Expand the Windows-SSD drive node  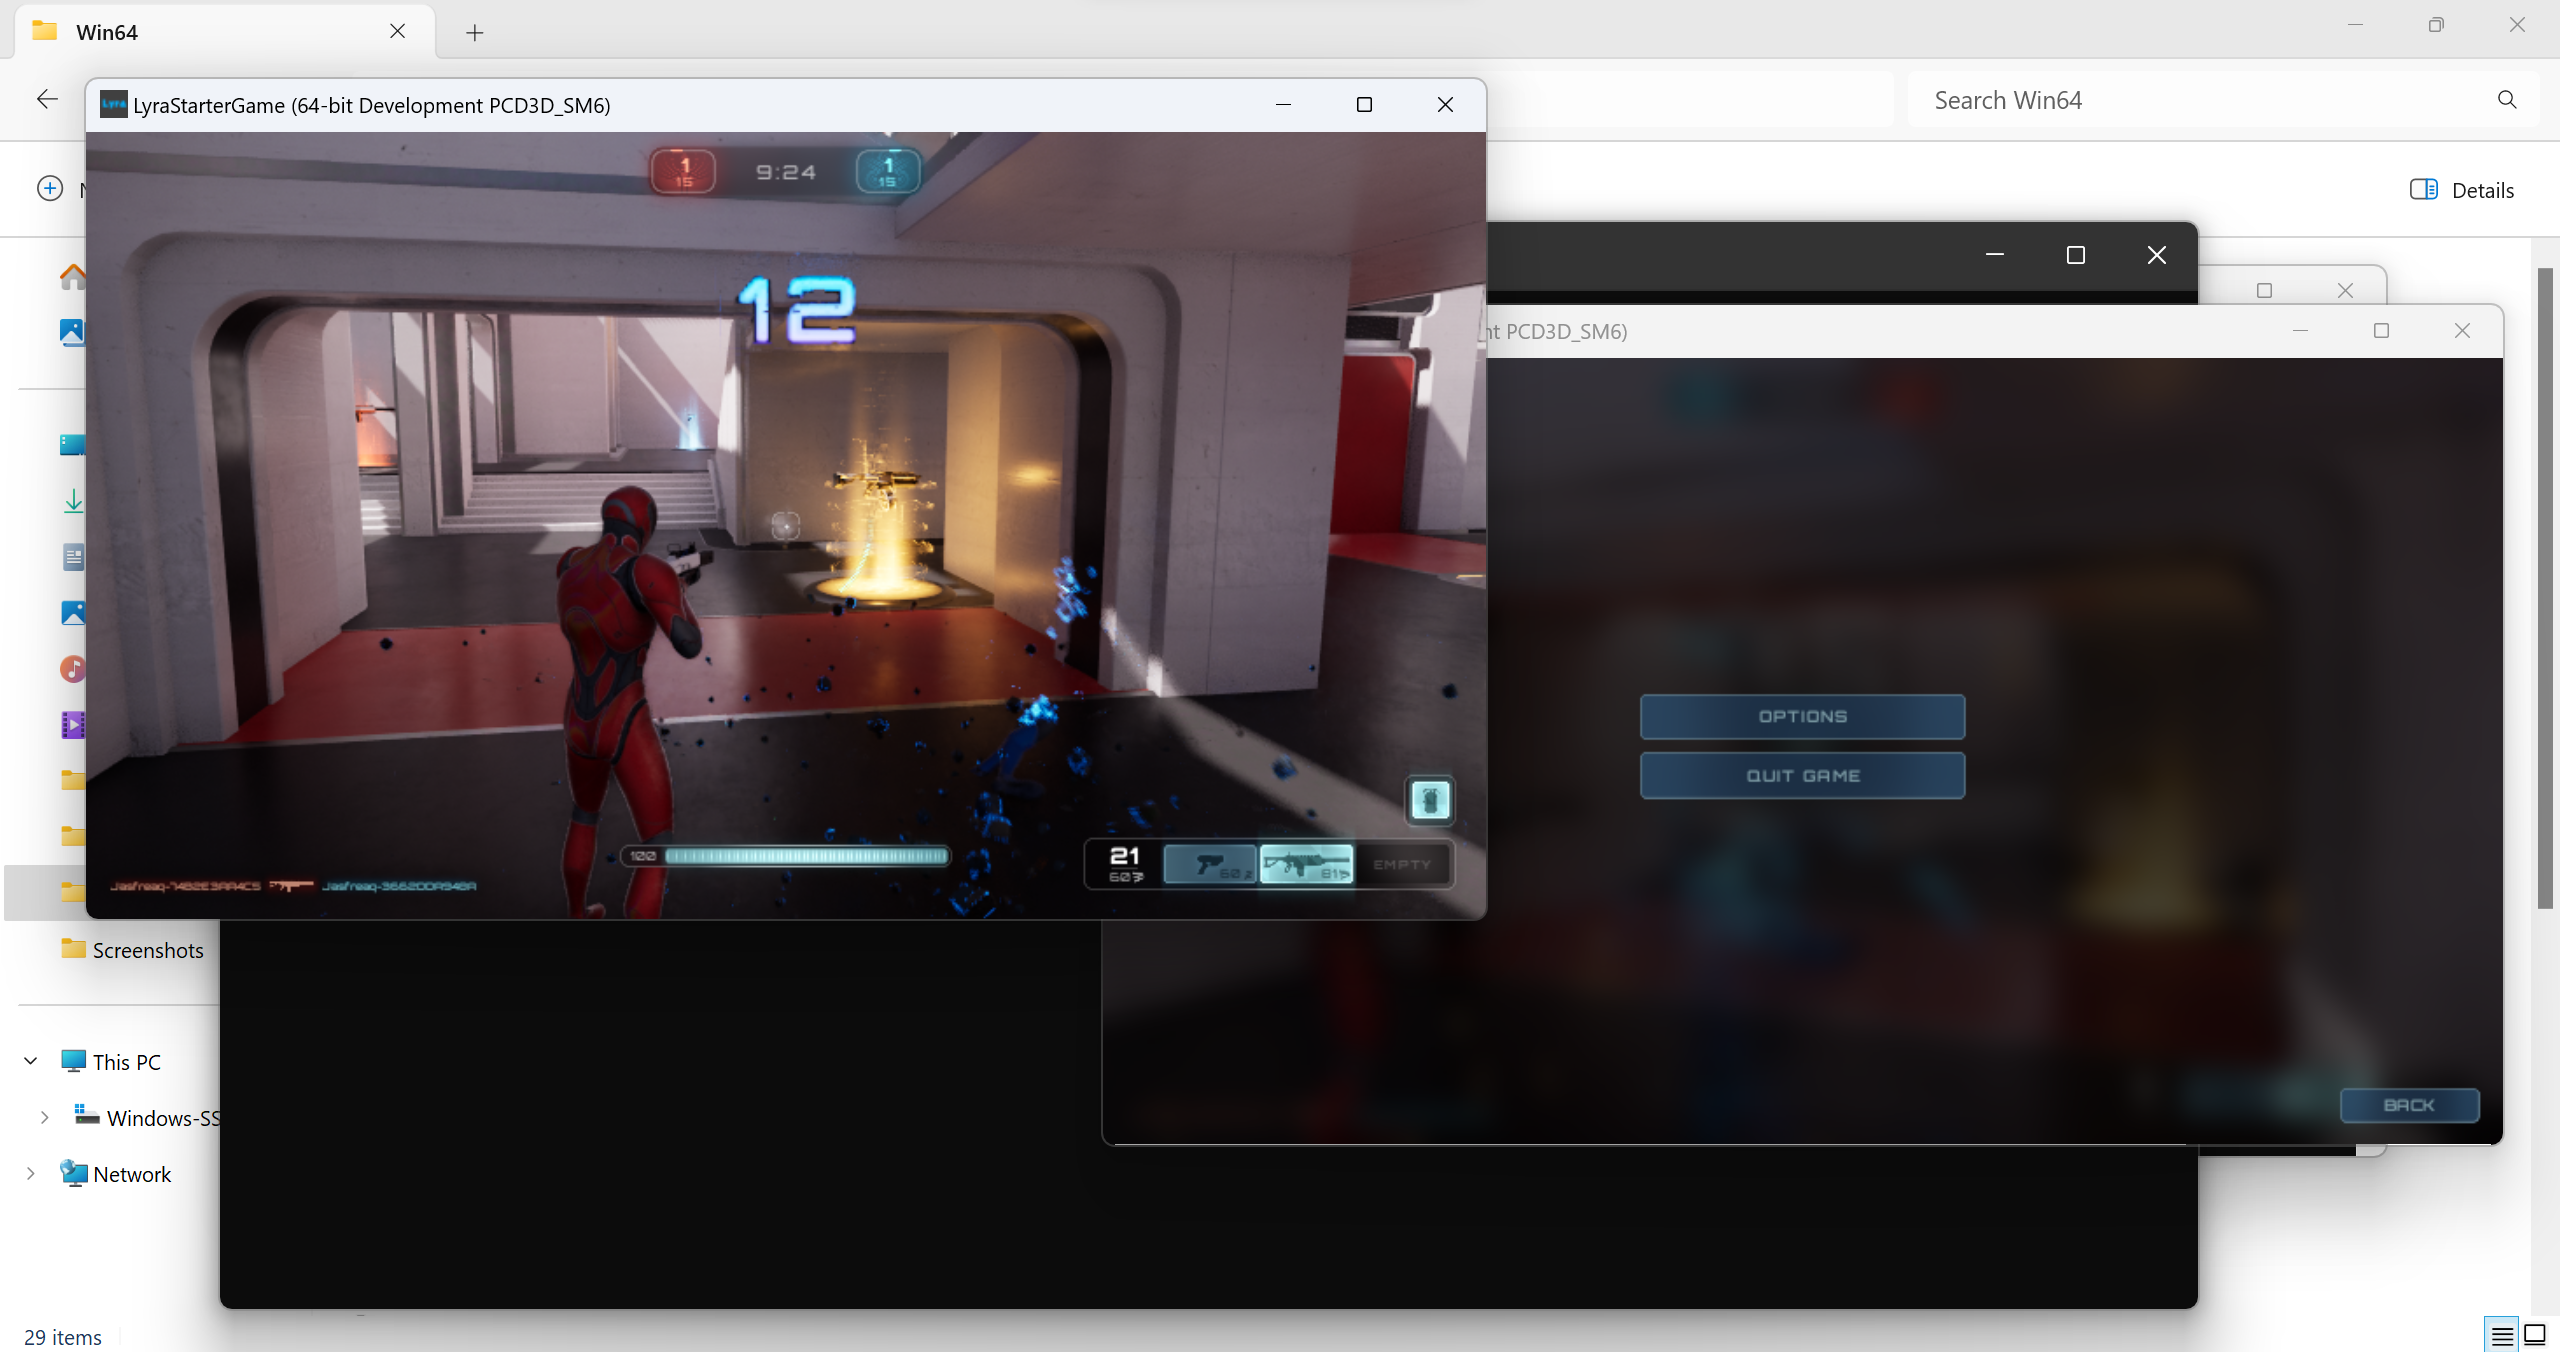(45, 1118)
